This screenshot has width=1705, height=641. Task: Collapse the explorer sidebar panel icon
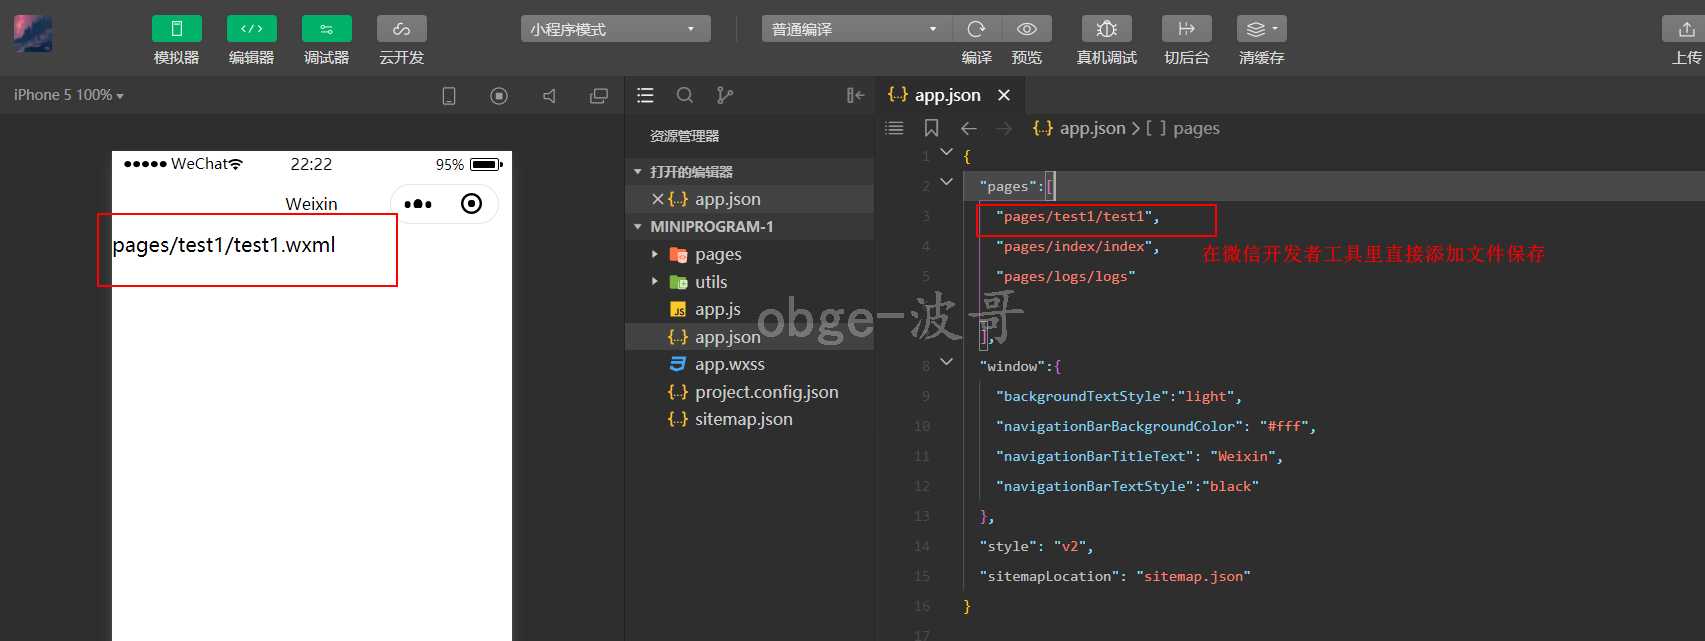(x=855, y=95)
